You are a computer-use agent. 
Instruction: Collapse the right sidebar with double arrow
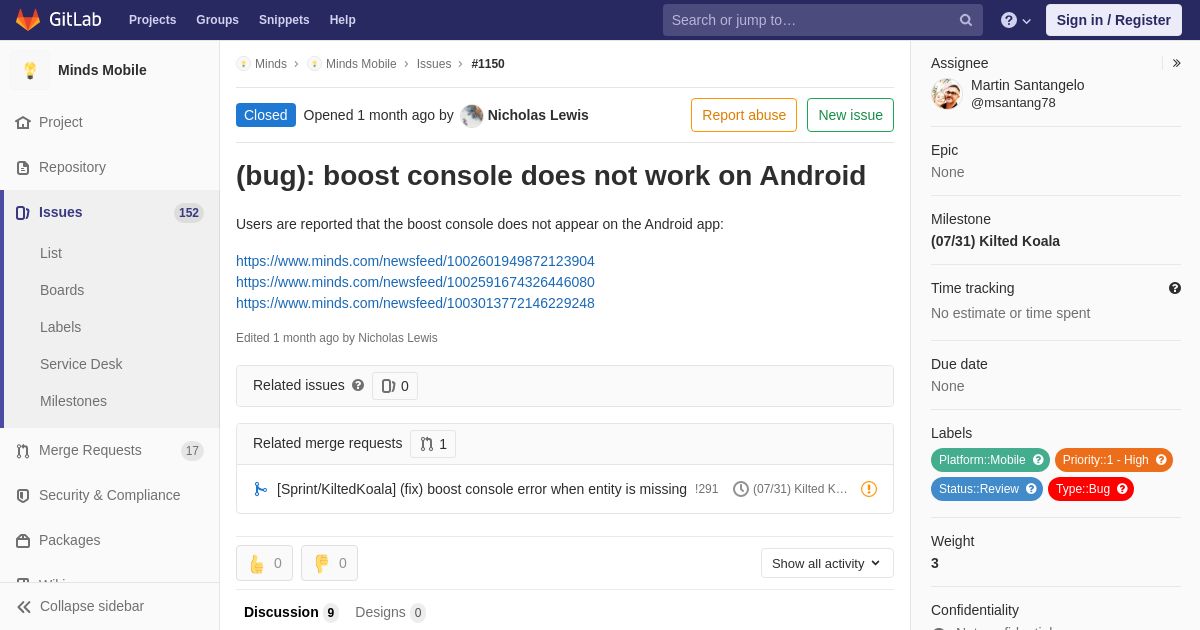[x=1176, y=63]
